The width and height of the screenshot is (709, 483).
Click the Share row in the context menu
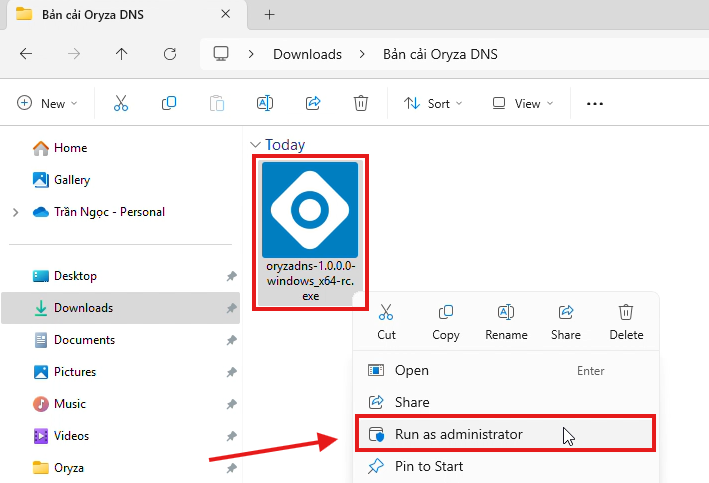coord(506,402)
